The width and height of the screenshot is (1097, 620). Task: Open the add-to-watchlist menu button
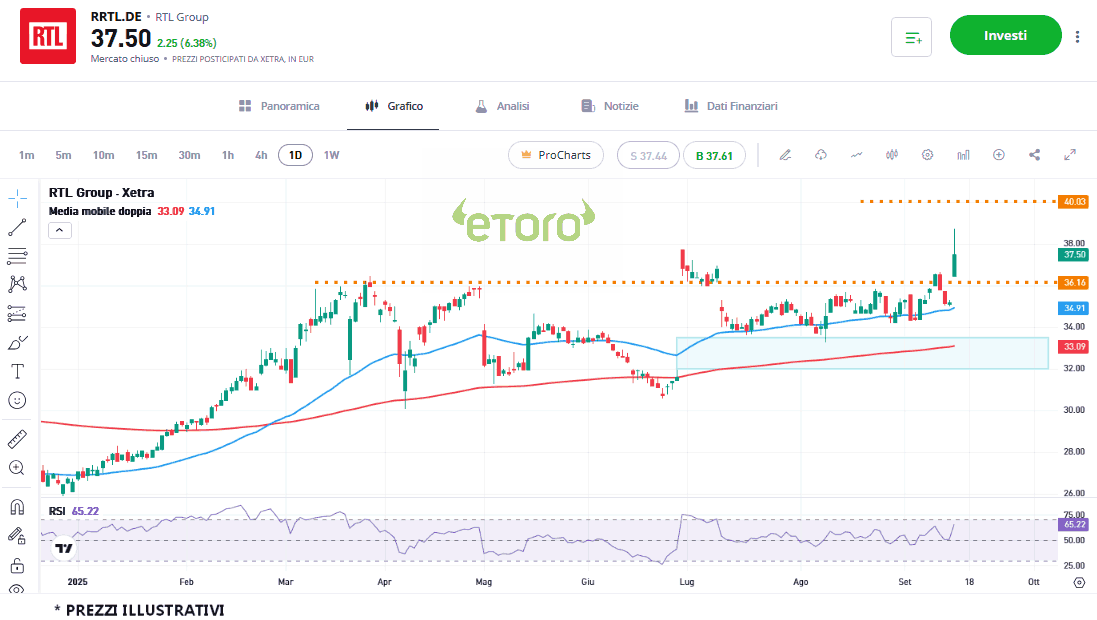pos(911,37)
